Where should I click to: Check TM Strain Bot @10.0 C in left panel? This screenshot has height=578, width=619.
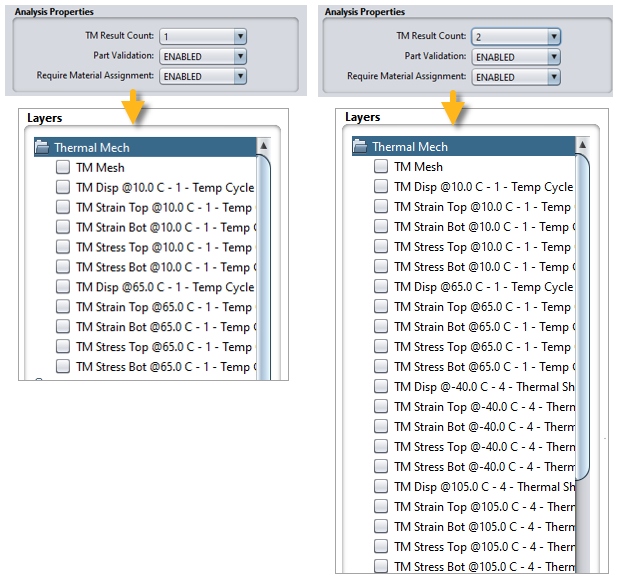coord(63,227)
